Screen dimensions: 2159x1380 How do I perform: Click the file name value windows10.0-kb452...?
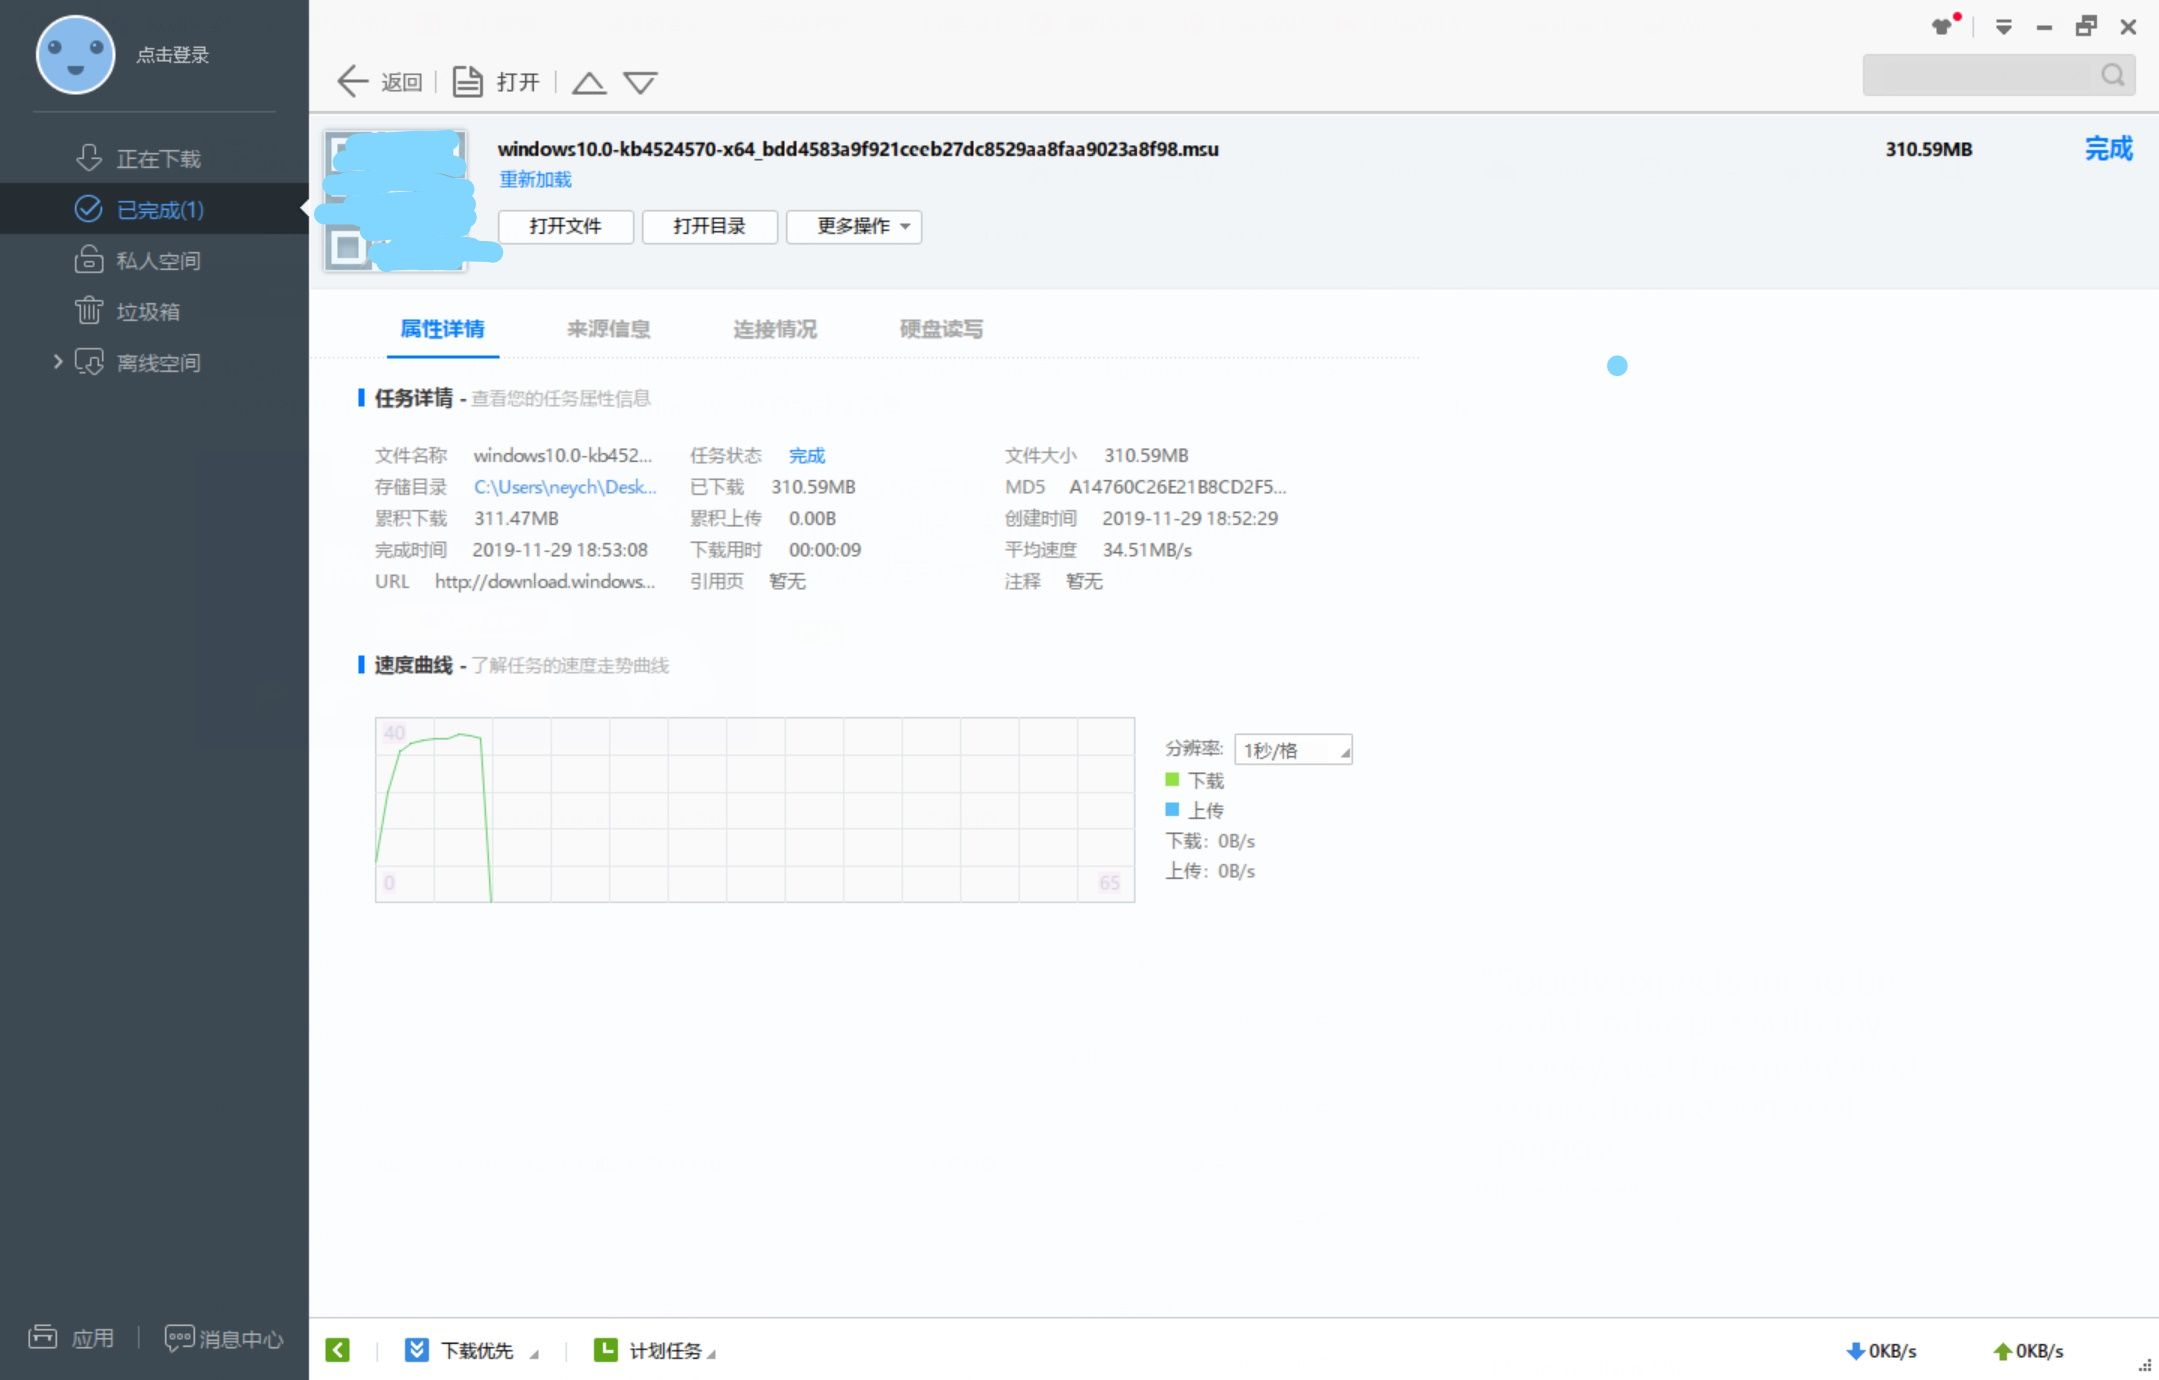563,456
